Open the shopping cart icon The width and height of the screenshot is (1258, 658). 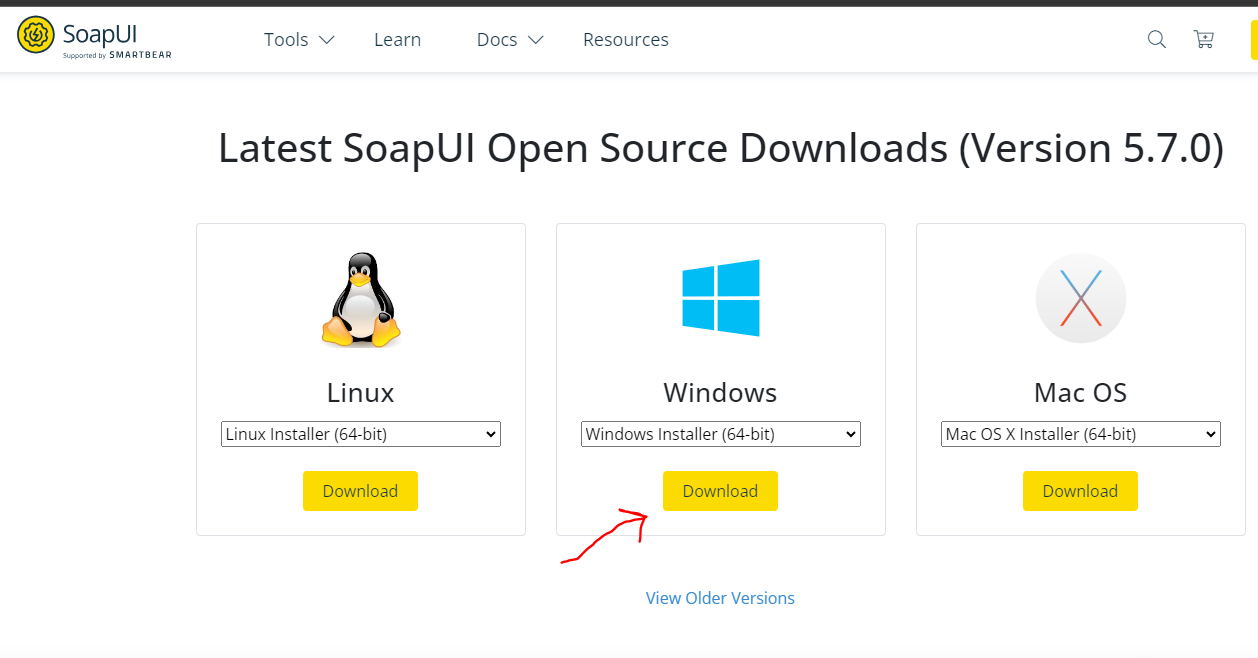click(x=1204, y=39)
